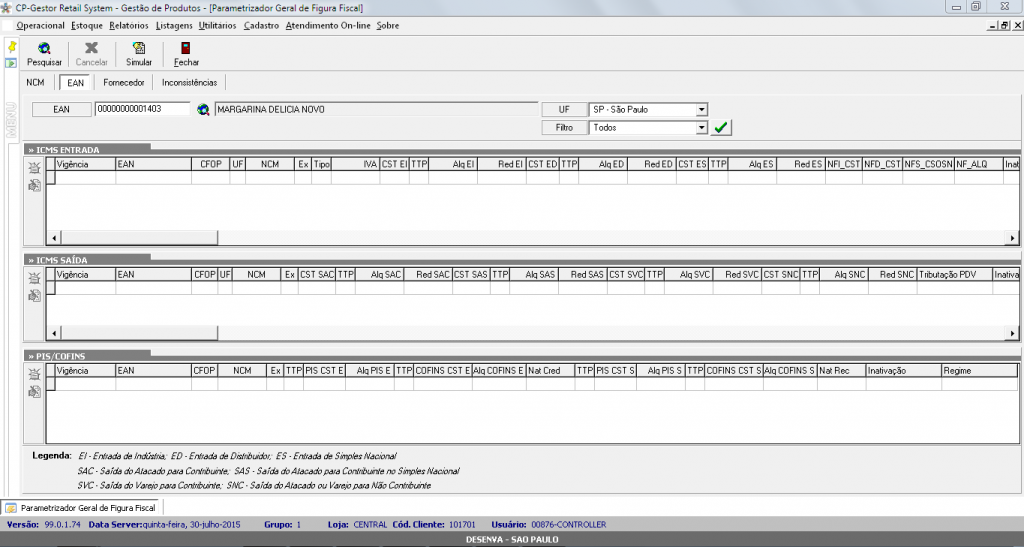The image size is (1024, 547).
Task: Click the product lookup globe icon beside the EAN field
Action: (203, 110)
